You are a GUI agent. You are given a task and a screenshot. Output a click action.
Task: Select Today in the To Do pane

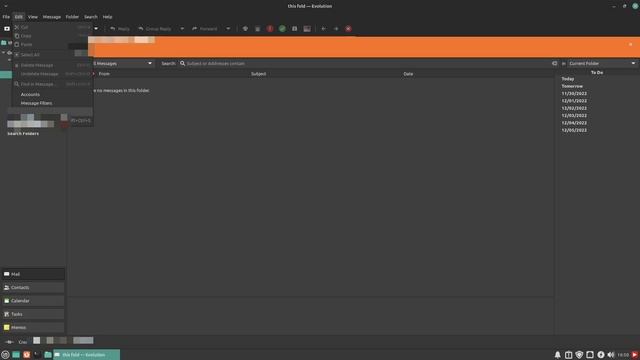point(568,79)
